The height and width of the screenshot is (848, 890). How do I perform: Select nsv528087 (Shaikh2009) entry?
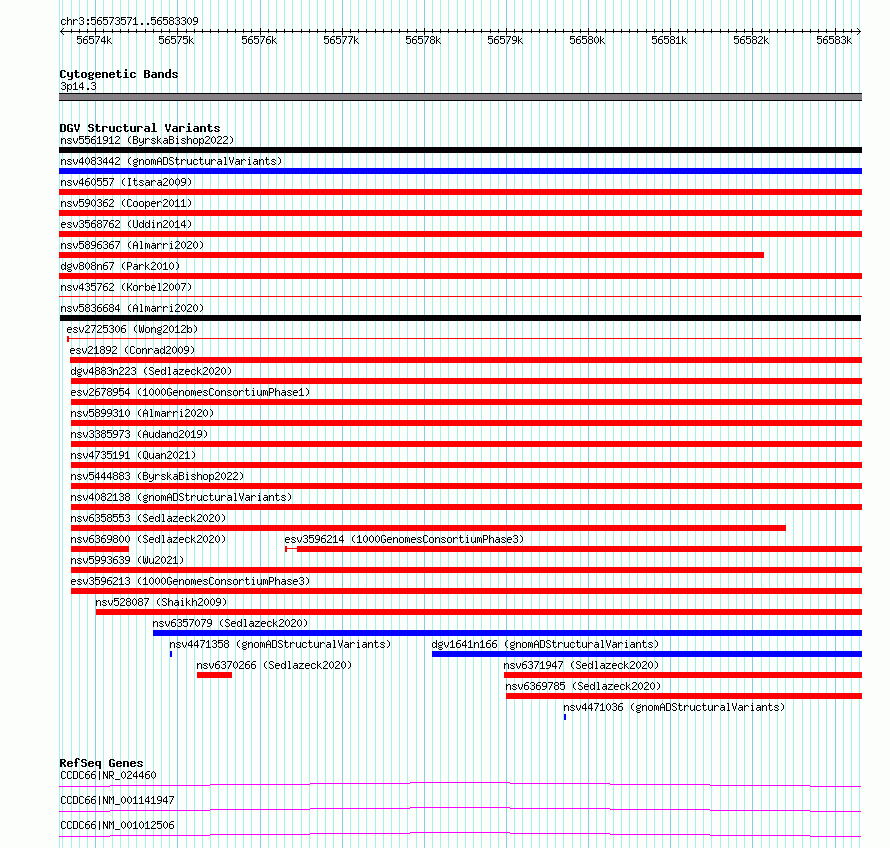click(161, 602)
